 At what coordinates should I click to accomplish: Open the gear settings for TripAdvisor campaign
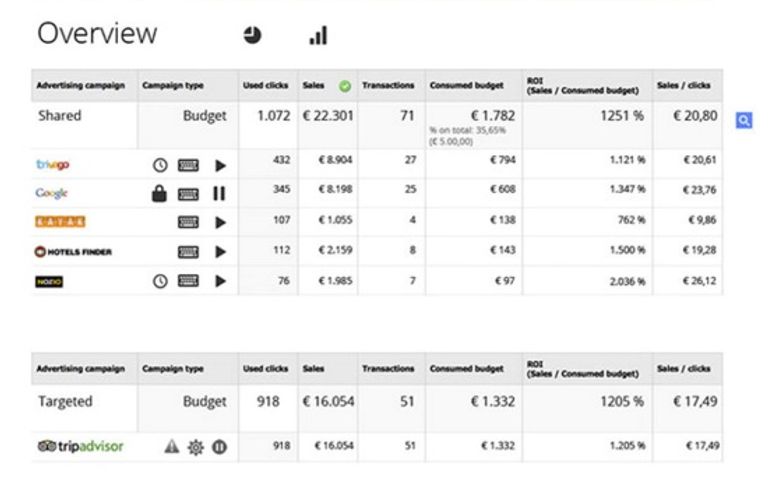coord(195,446)
